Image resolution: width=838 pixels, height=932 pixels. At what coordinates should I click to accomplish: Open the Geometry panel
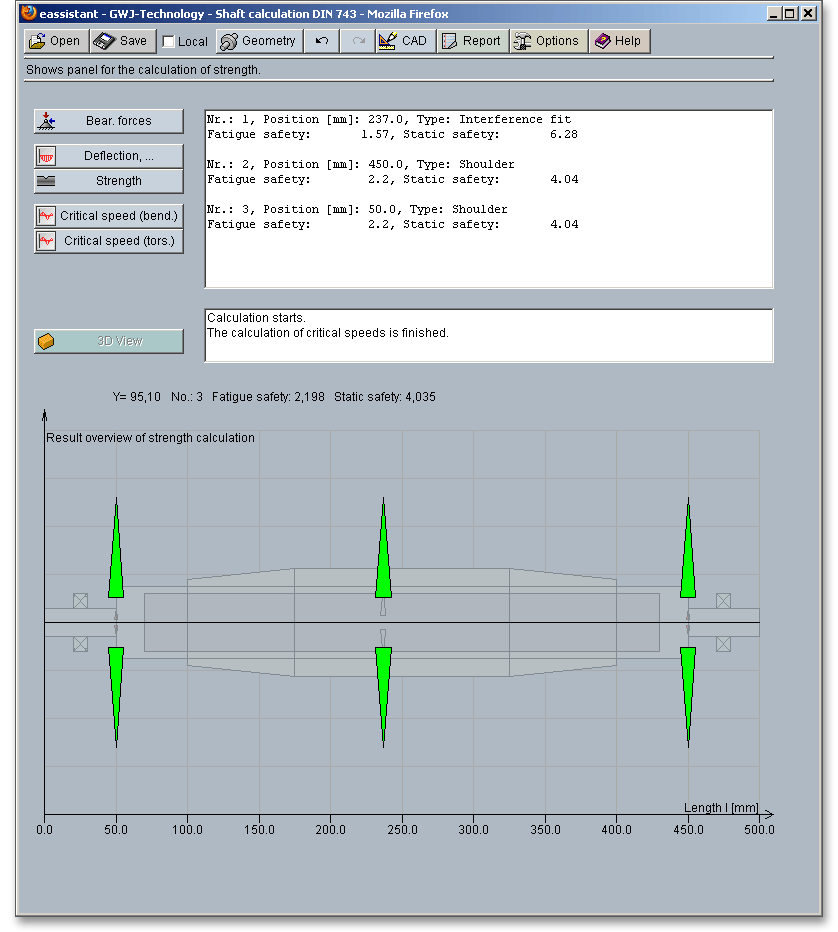[x=258, y=41]
